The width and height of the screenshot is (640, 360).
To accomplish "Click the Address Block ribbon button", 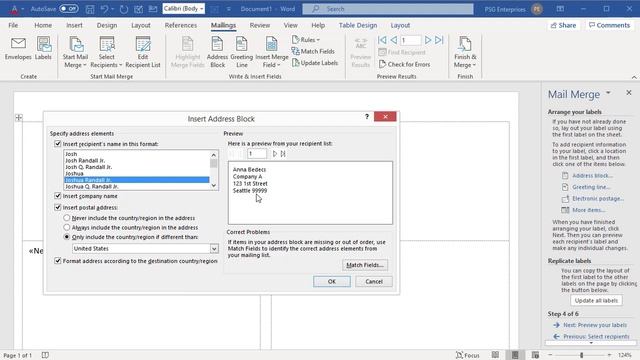I will tap(217, 52).
